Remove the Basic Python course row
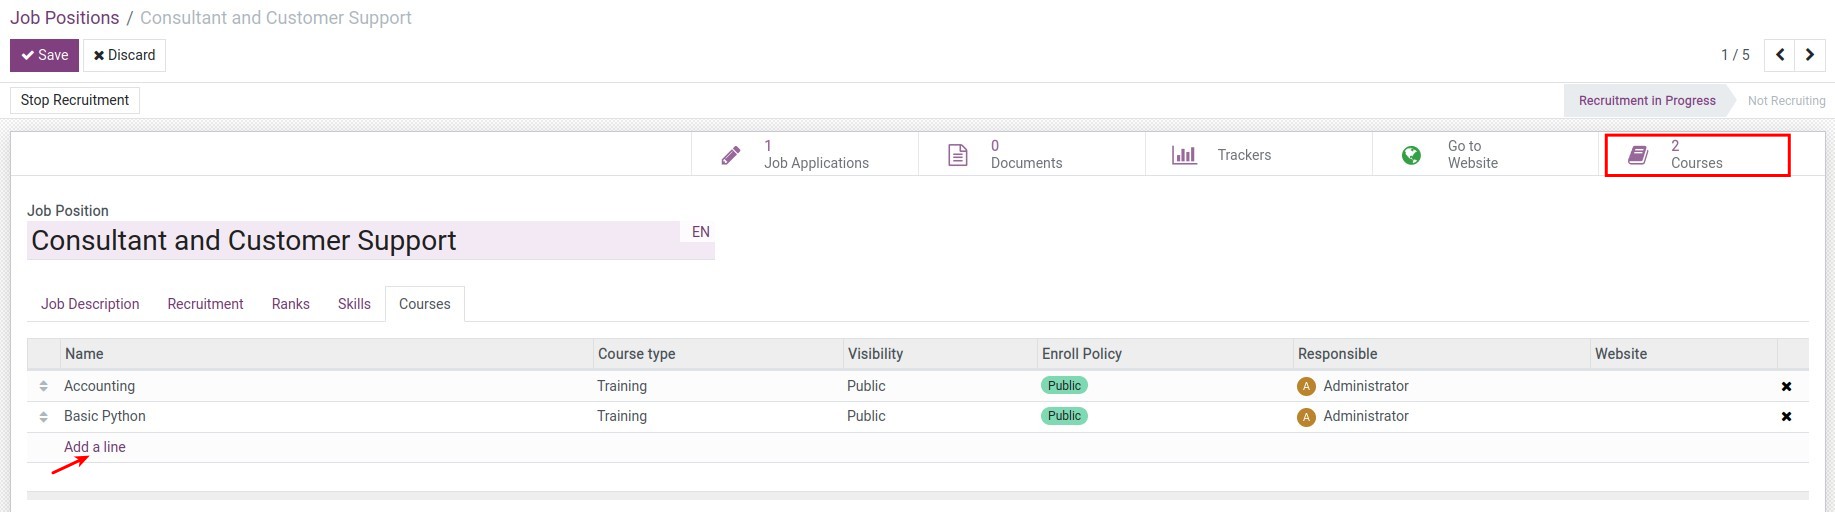Screen dimensions: 1835x512 [x=1786, y=417]
